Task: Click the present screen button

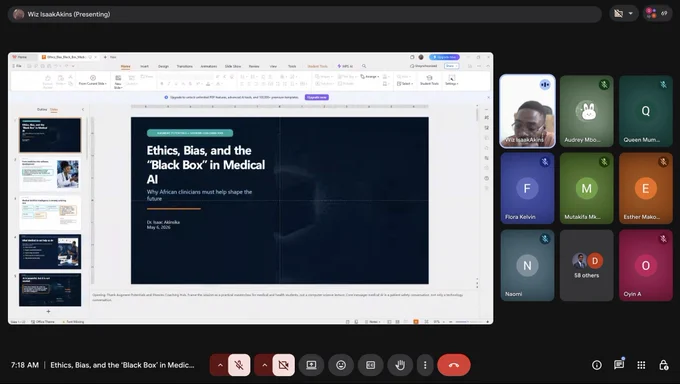Action: [x=311, y=365]
